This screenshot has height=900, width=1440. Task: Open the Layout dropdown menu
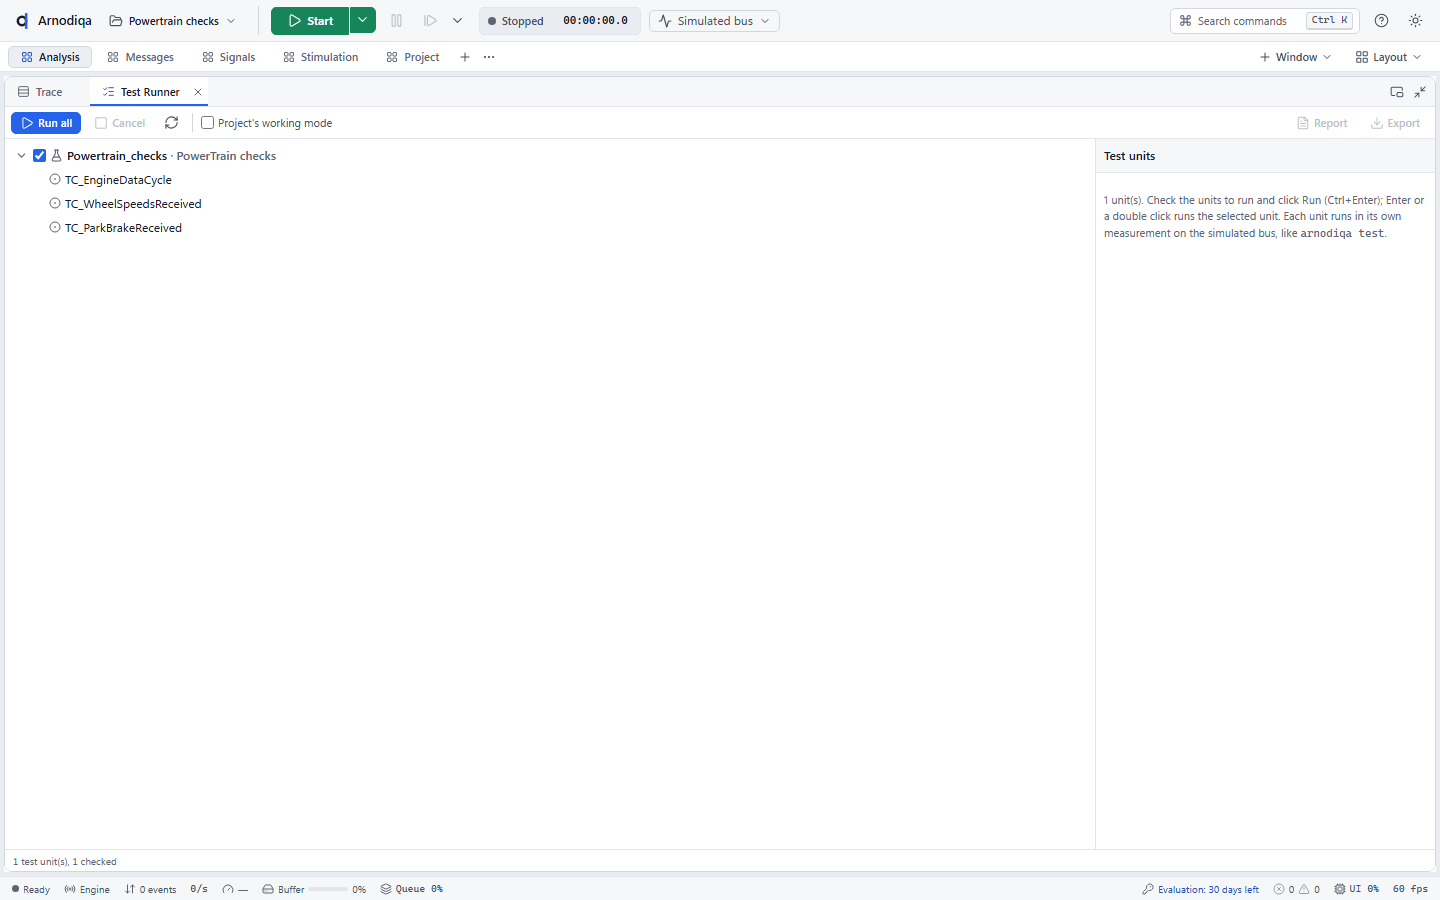click(x=1388, y=57)
